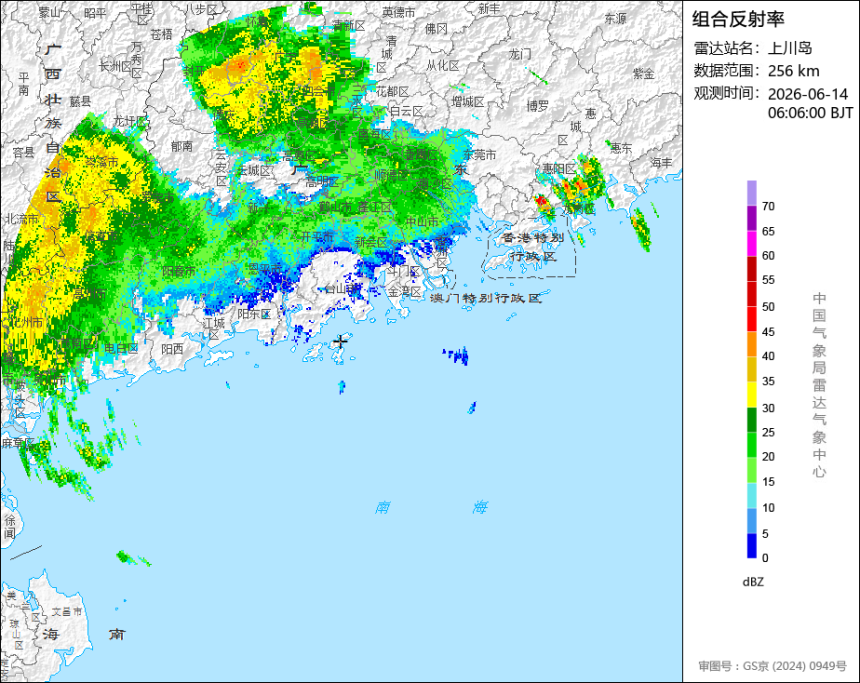
Task: Click the red storm cell near 惠阳区
Action: coord(542,202)
